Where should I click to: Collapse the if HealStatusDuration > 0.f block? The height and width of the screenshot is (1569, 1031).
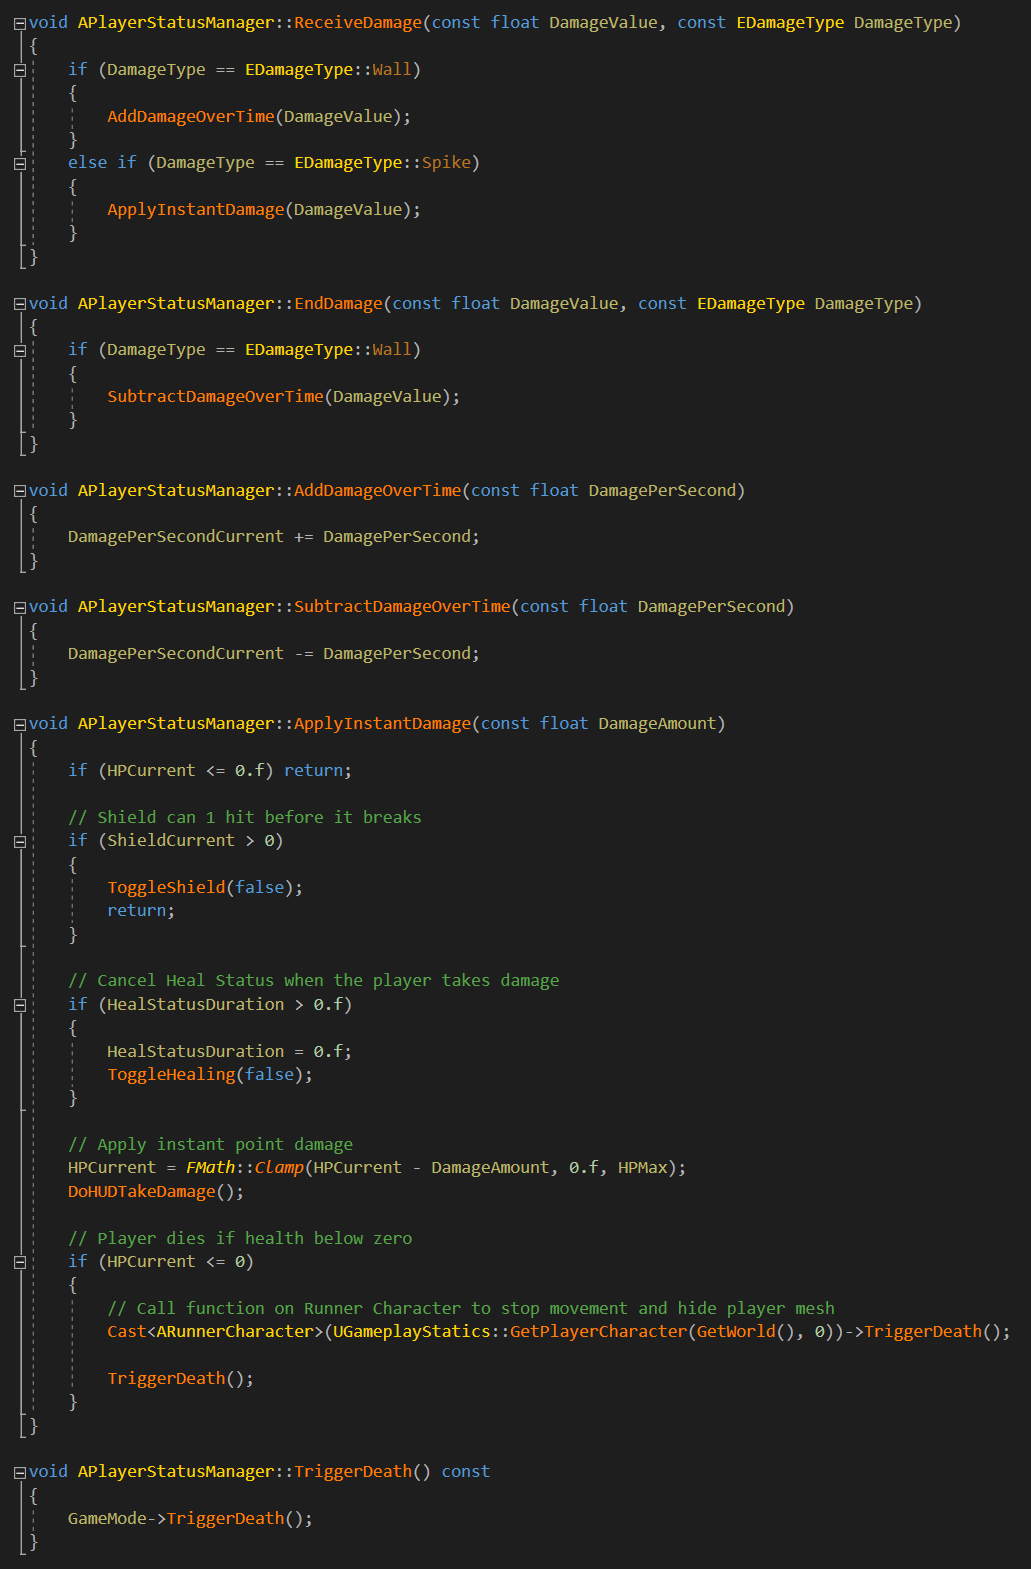tap(20, 1005)
